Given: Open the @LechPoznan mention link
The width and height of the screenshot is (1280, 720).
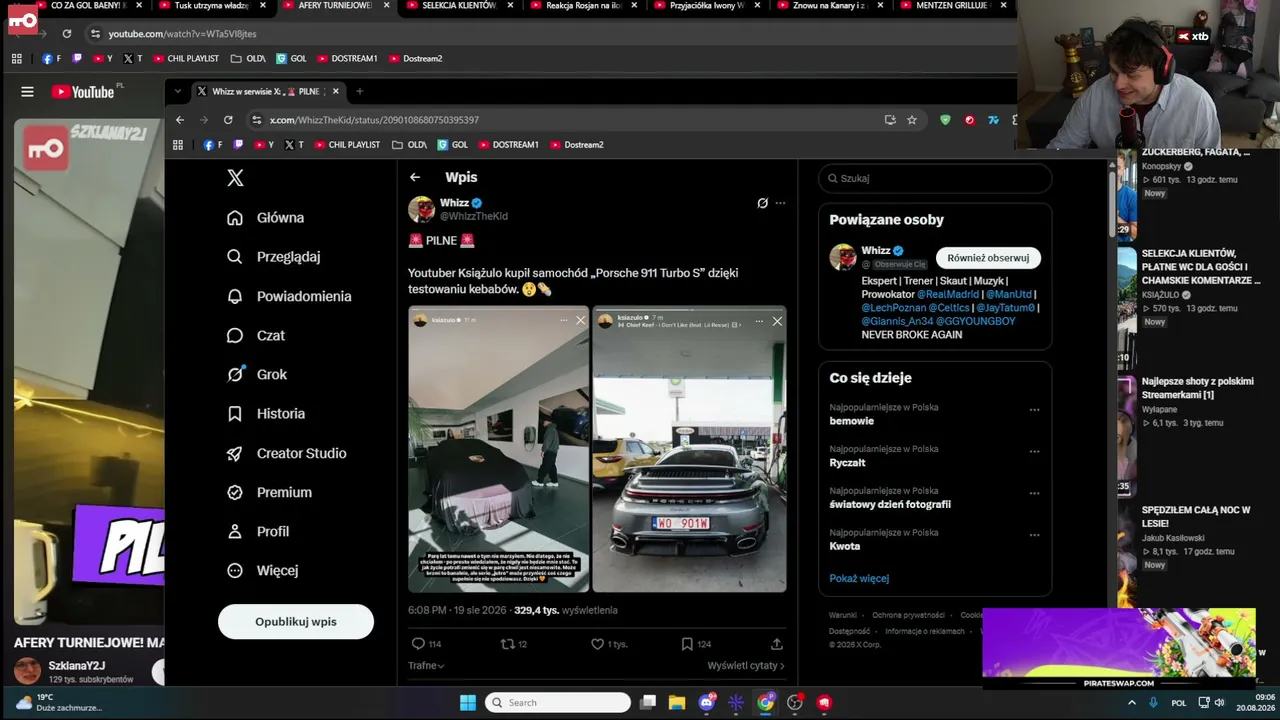Looking at the screenshot, I should click(893, 308).
